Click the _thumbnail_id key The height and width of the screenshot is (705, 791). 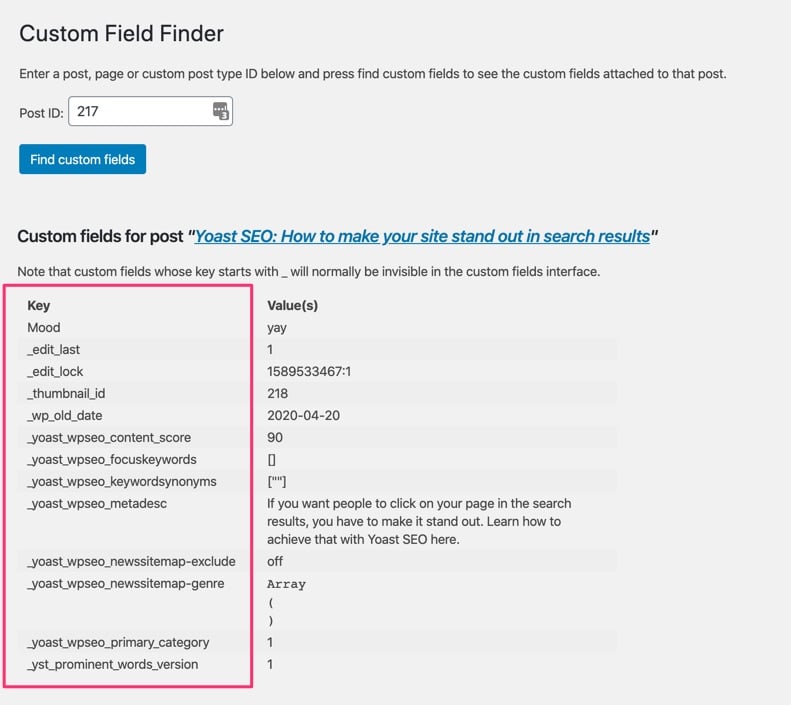point(66,393)
